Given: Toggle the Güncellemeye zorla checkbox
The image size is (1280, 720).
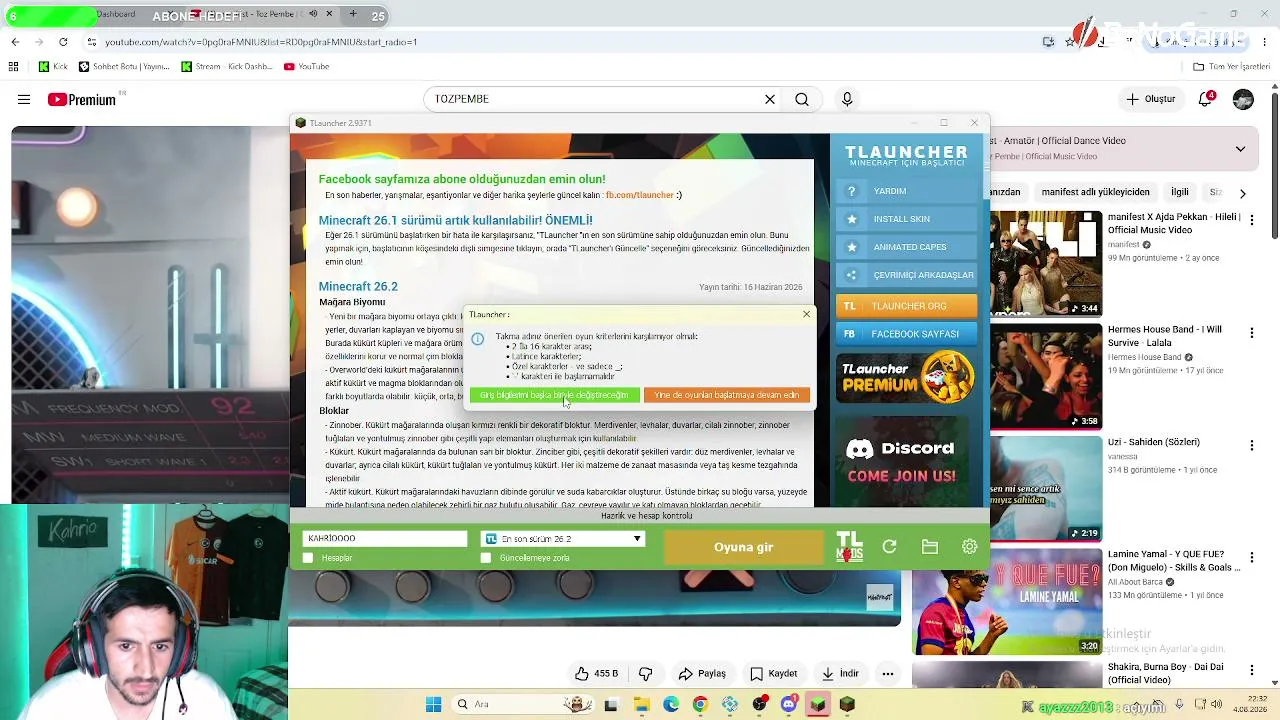Looking at the screenshot, I should (x=486, y=558).
